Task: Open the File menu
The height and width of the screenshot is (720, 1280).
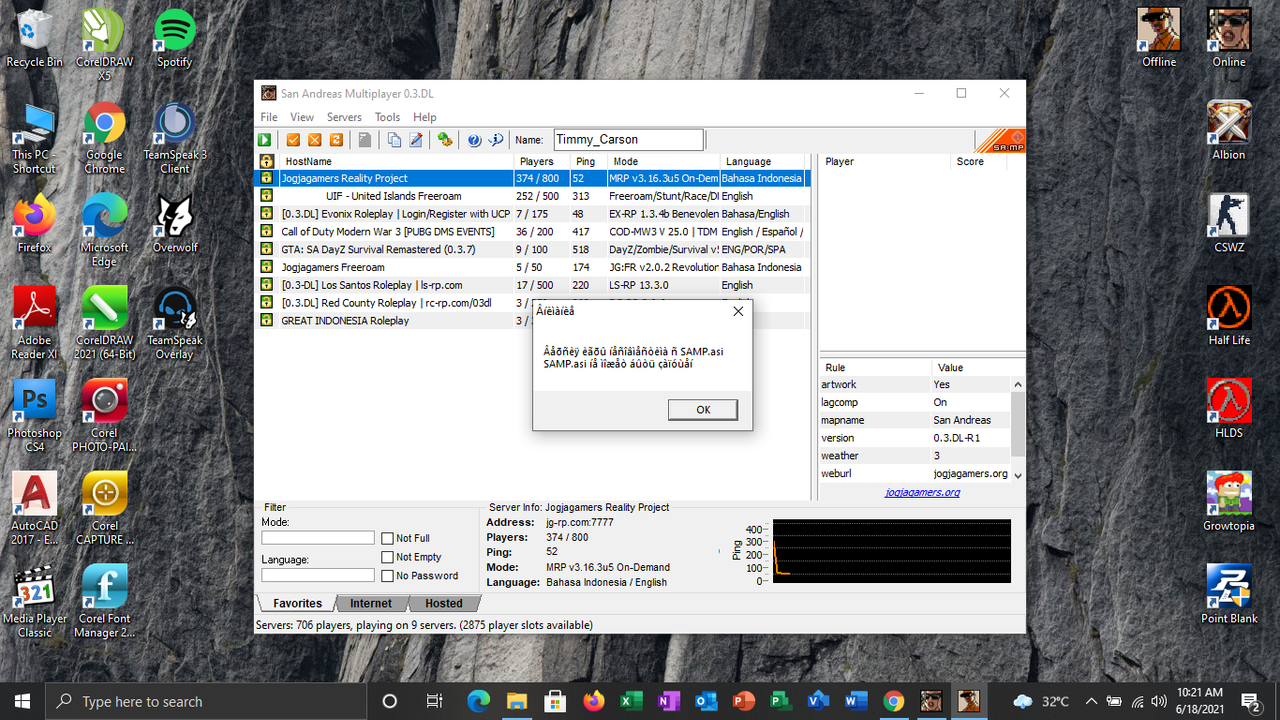Action: 269,117
